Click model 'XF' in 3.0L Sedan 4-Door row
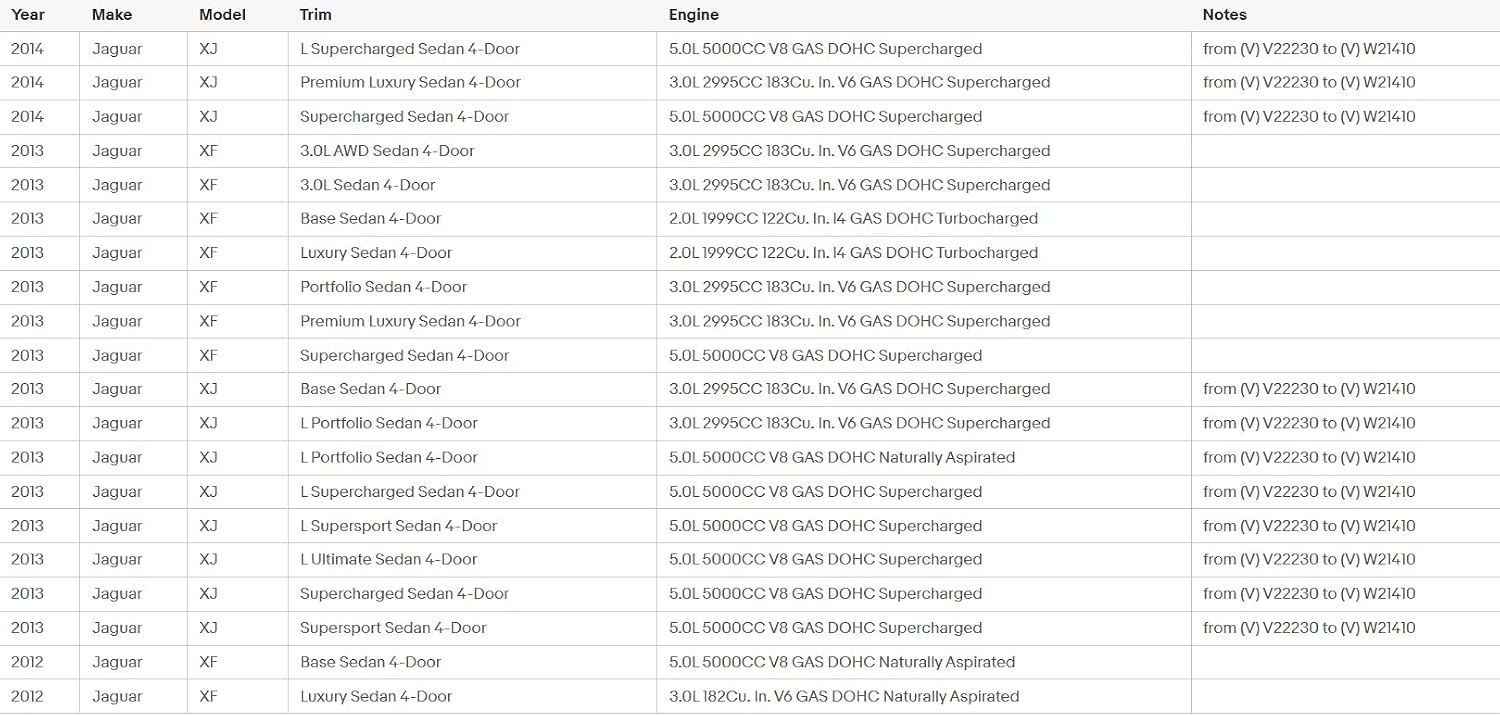 pos(208,185)
